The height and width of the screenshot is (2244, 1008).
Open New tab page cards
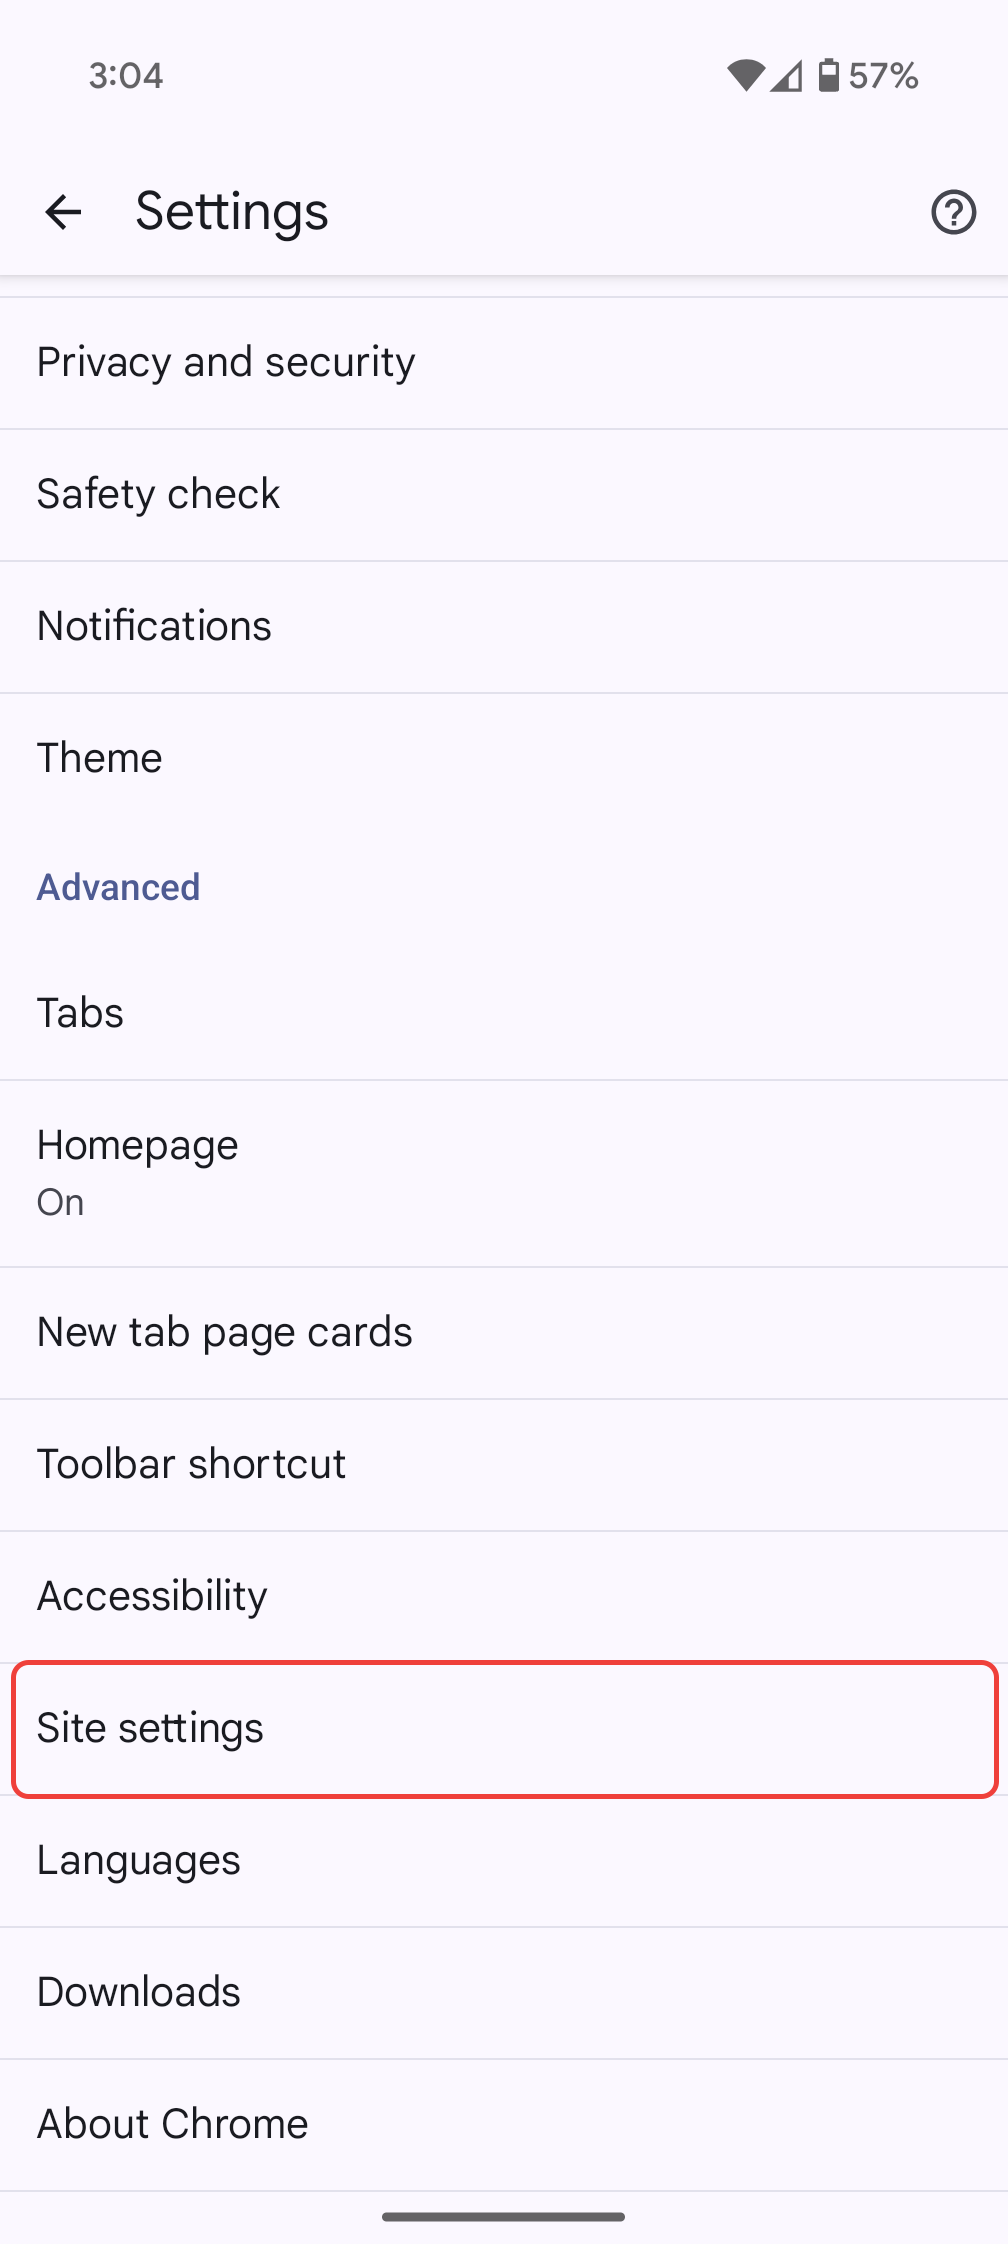pos(504,1332)
